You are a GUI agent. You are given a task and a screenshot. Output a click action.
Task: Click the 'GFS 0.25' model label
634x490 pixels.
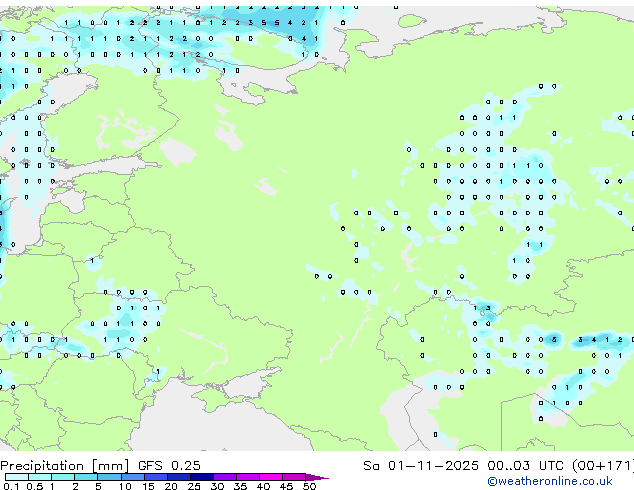point(169,466)
